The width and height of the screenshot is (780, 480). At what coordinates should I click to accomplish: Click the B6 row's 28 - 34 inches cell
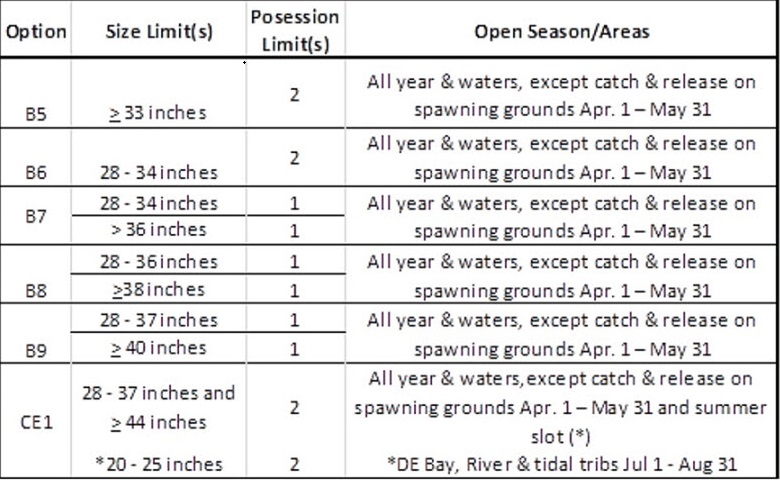click(x=157, y=172)
